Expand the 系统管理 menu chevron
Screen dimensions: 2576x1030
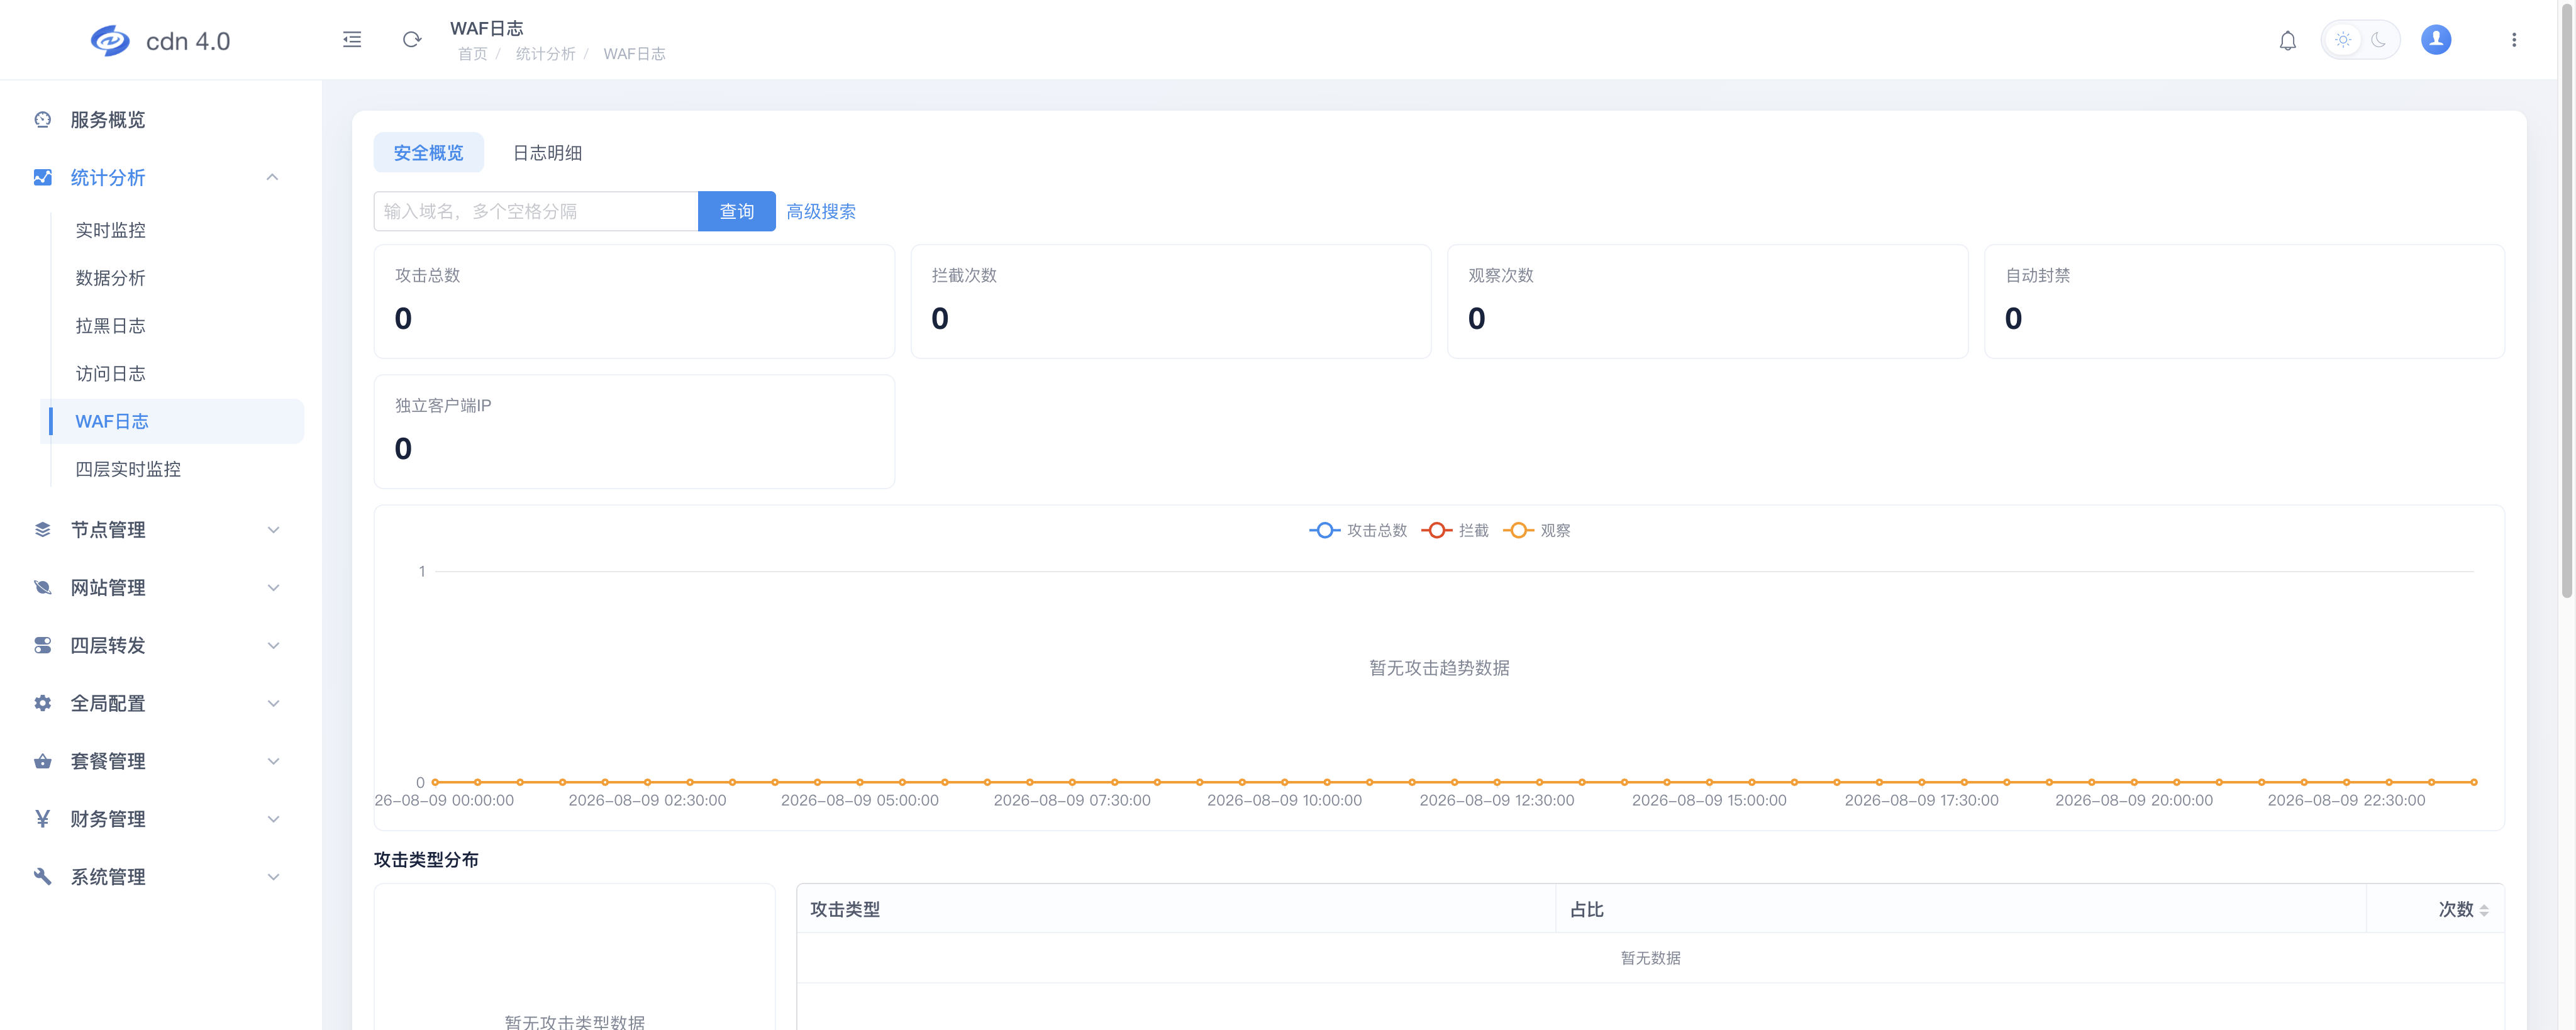[273, 877]
